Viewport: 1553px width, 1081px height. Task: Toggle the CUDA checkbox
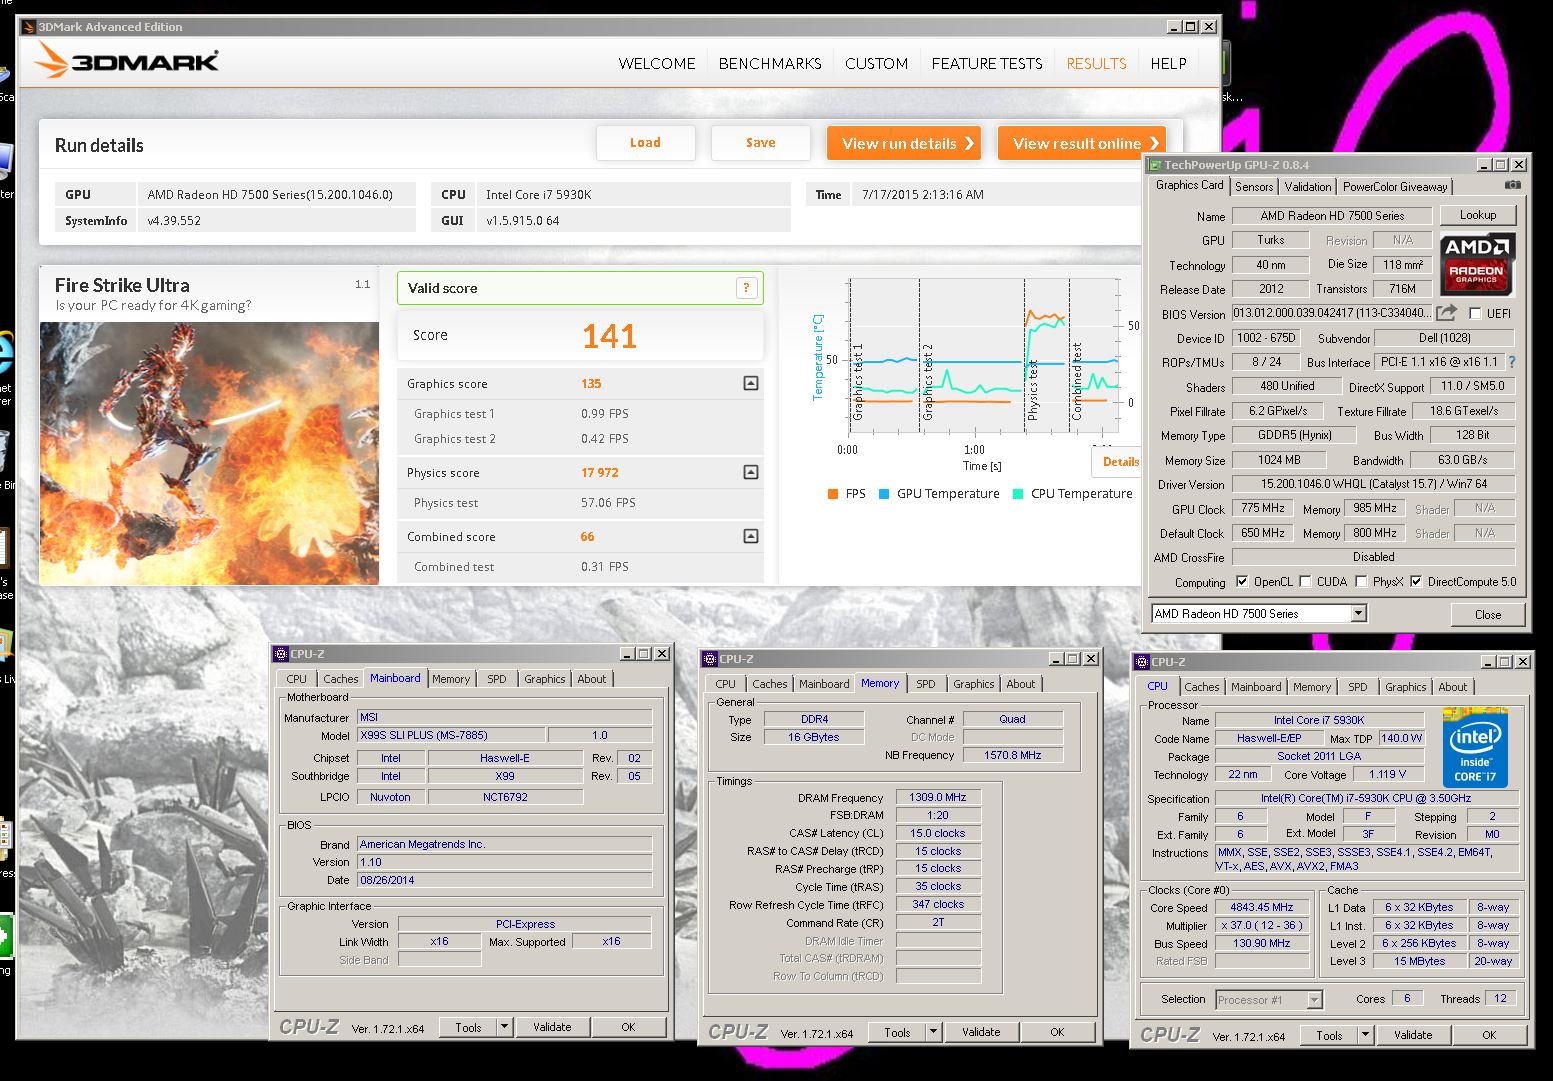click(x=1305, y=581)
